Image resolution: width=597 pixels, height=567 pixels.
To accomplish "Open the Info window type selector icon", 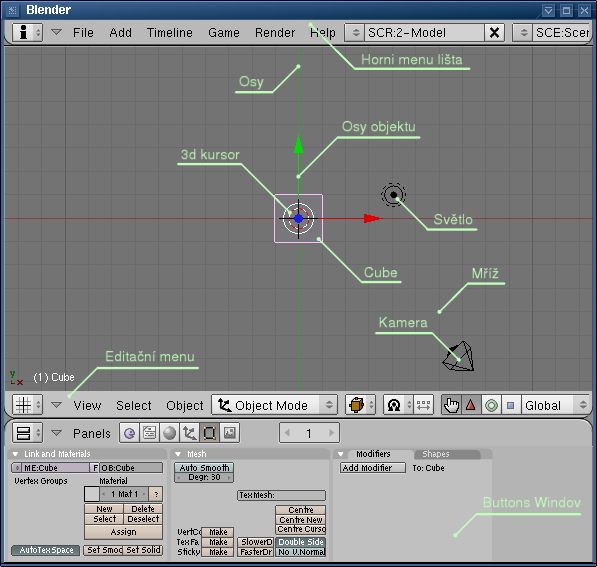I will (x=27, y=33).
